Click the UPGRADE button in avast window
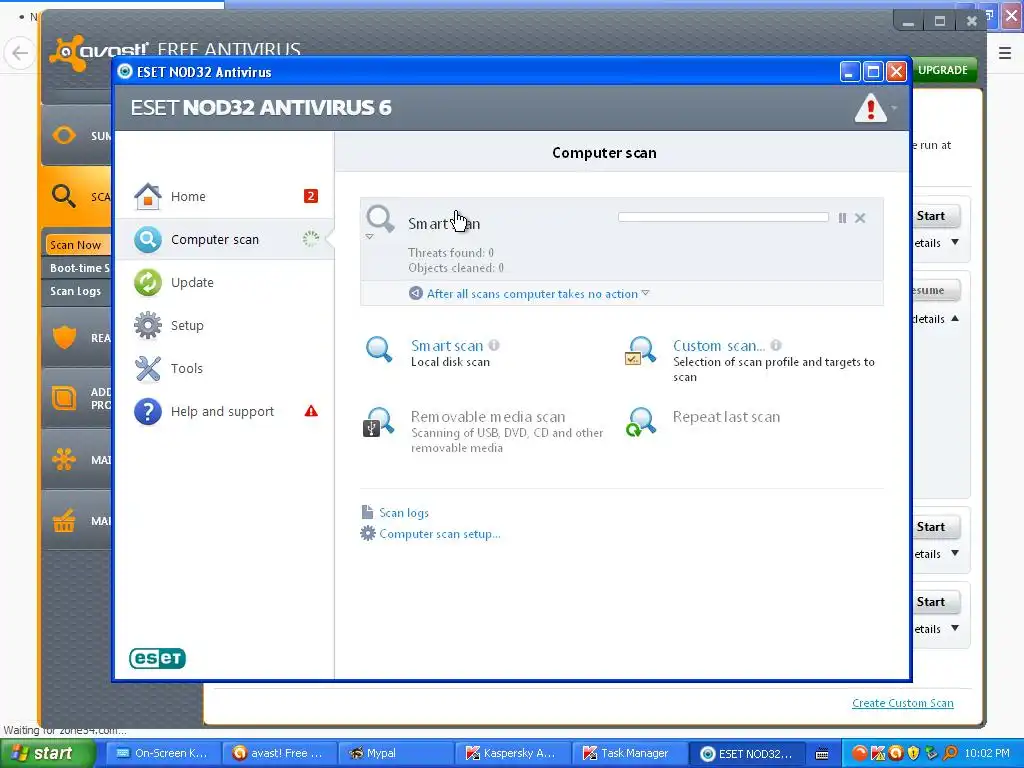 point(942,70)
